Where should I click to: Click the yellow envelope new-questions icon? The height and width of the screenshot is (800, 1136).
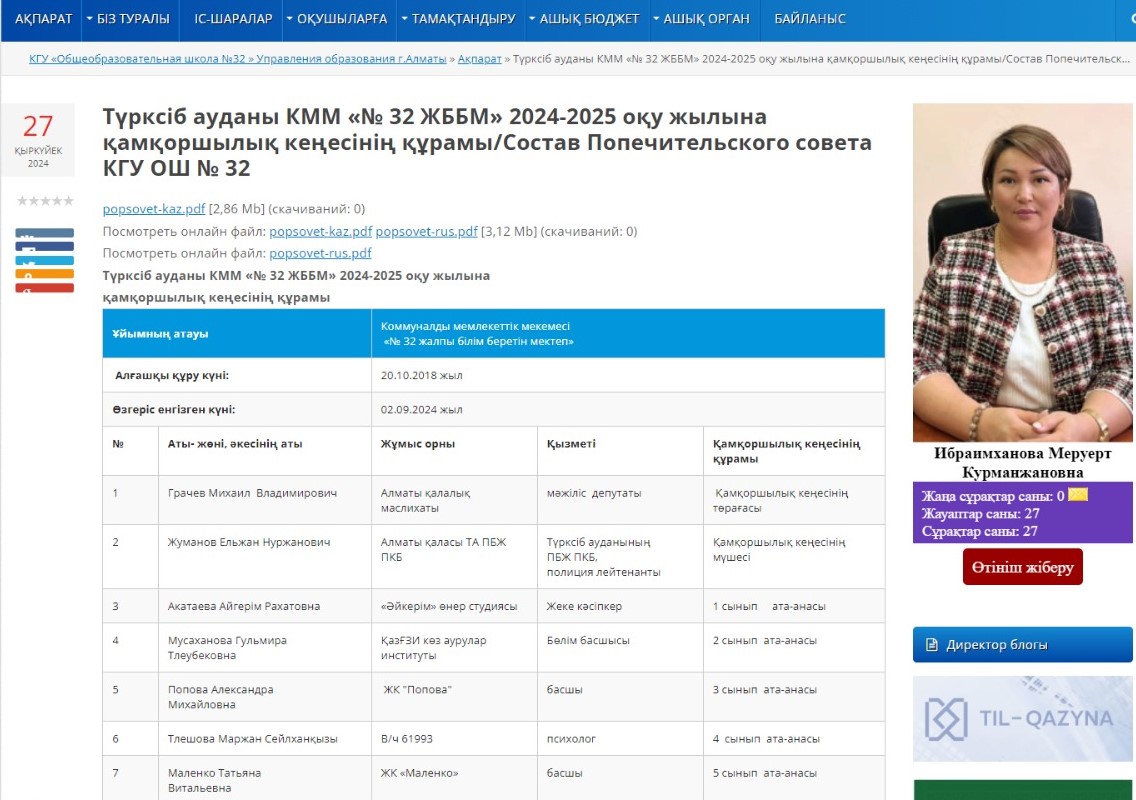click(x=1077, y=495)
